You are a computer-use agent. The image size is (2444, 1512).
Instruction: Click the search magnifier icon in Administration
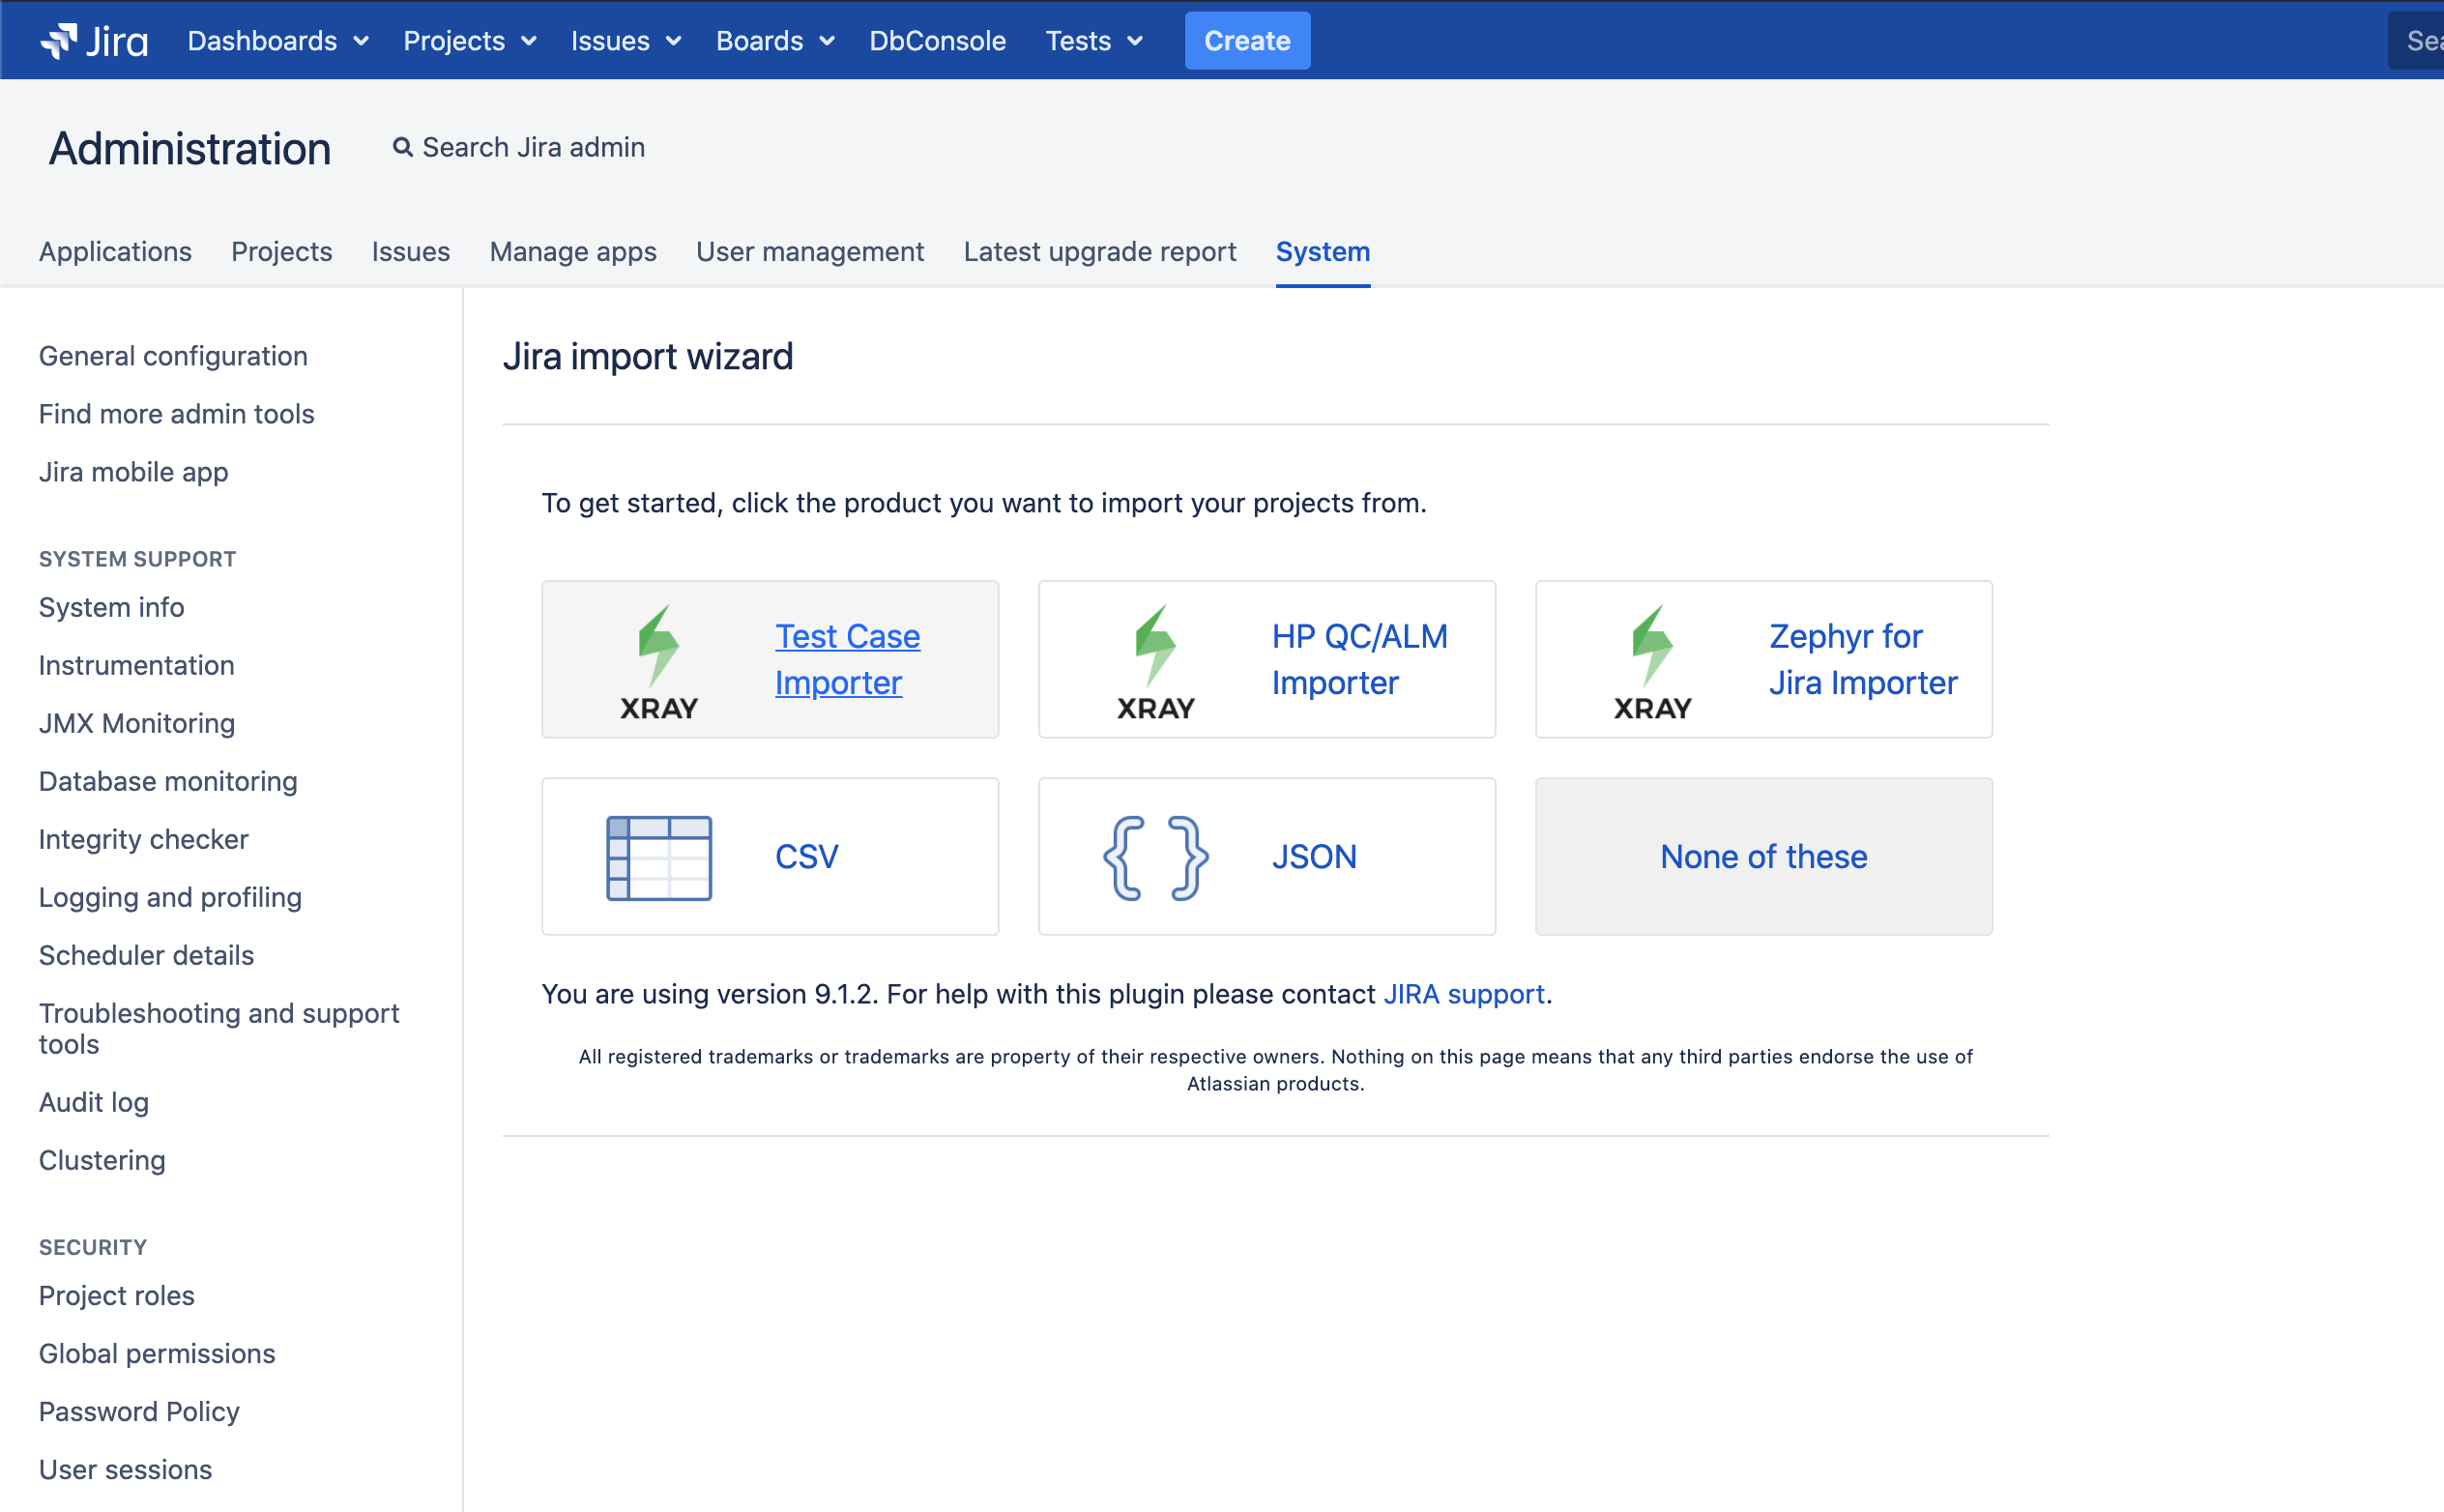point(402,147)
